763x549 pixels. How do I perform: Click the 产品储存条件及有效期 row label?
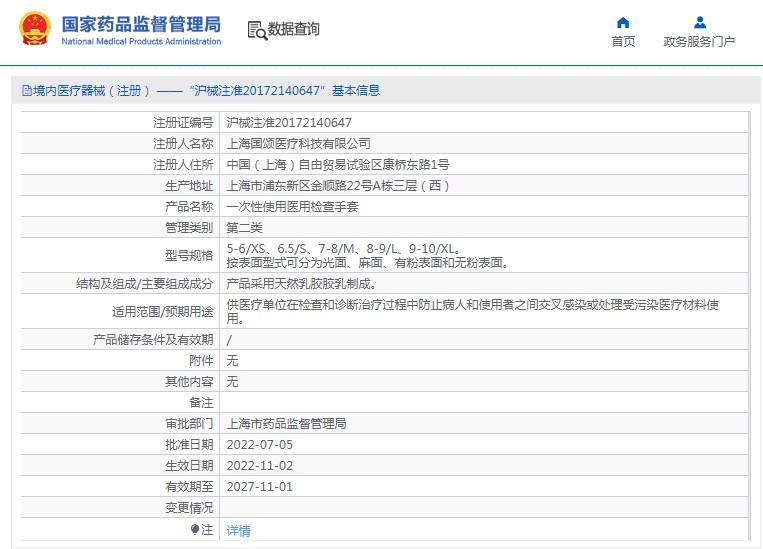pos(153,339)
